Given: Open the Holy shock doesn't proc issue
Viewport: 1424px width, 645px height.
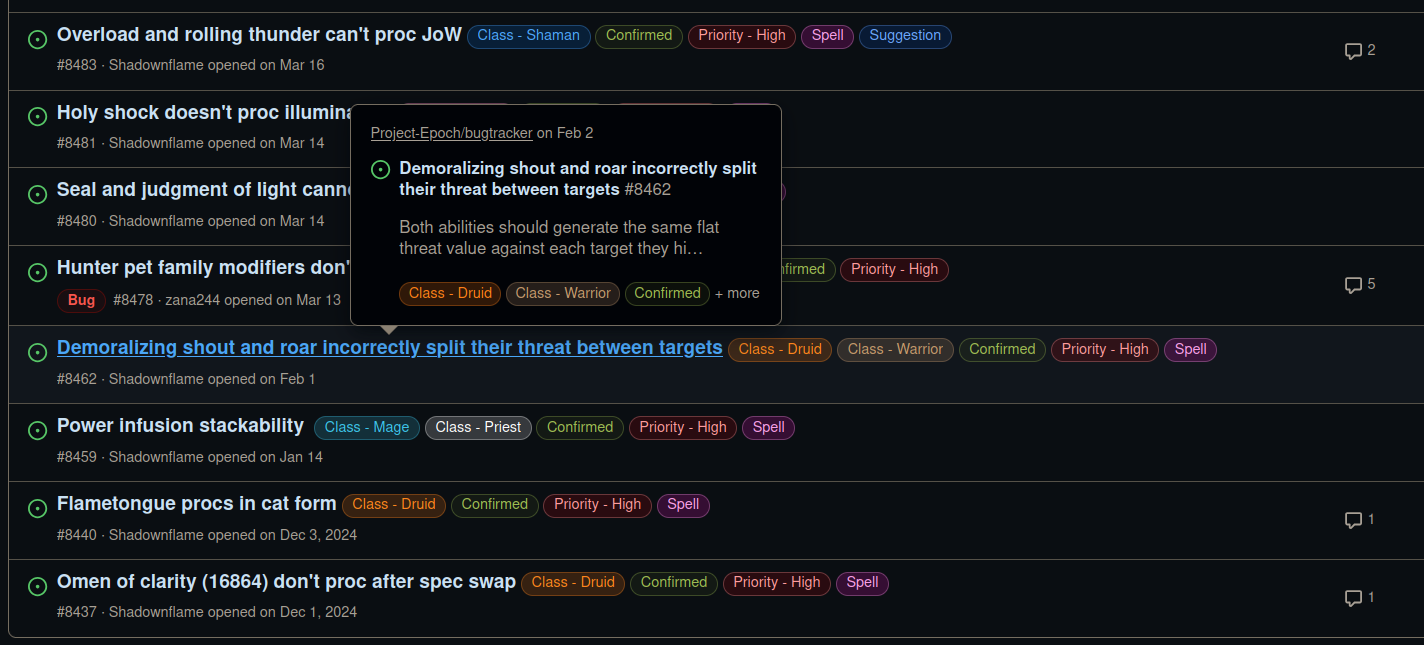Looking at the screenshot, I should coord(203,113).
